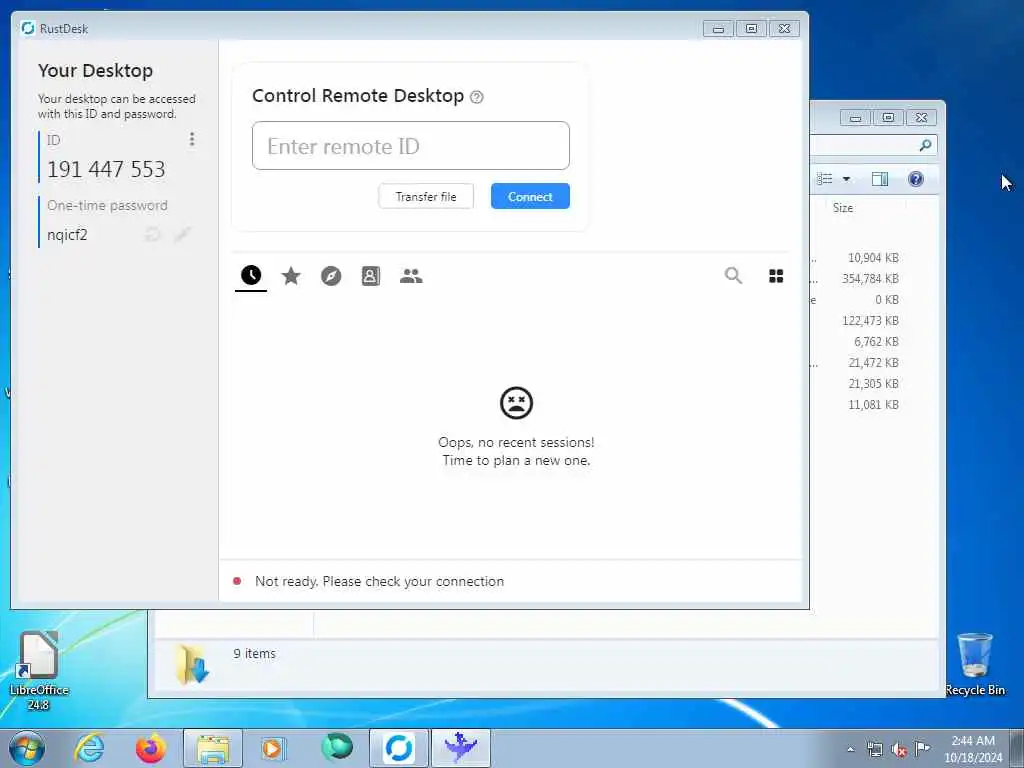Launch Internet Explorer from the taskbar
Screen dimensions: 1024x768
tap(89, 748)
